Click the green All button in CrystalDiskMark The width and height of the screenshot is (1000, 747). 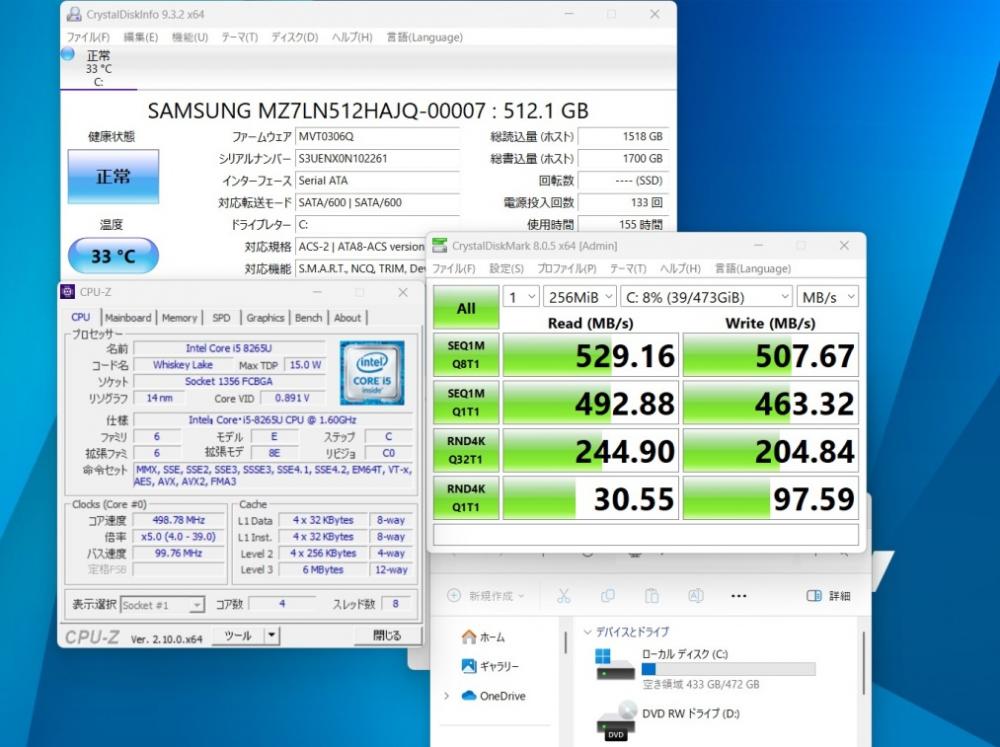tap(466, 308)
